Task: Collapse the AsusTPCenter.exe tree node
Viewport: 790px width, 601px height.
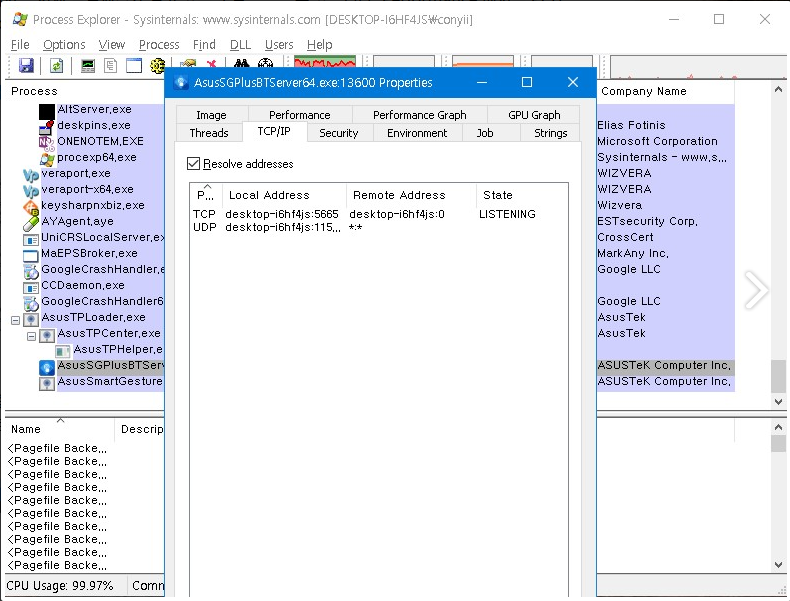Action: (32, 334)
